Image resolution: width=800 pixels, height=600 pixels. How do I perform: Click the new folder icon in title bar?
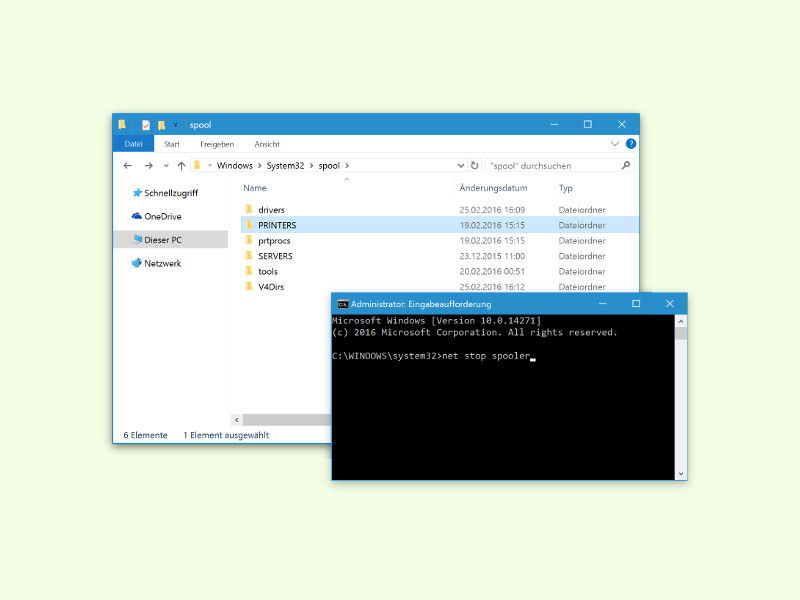tap(161, 125)
